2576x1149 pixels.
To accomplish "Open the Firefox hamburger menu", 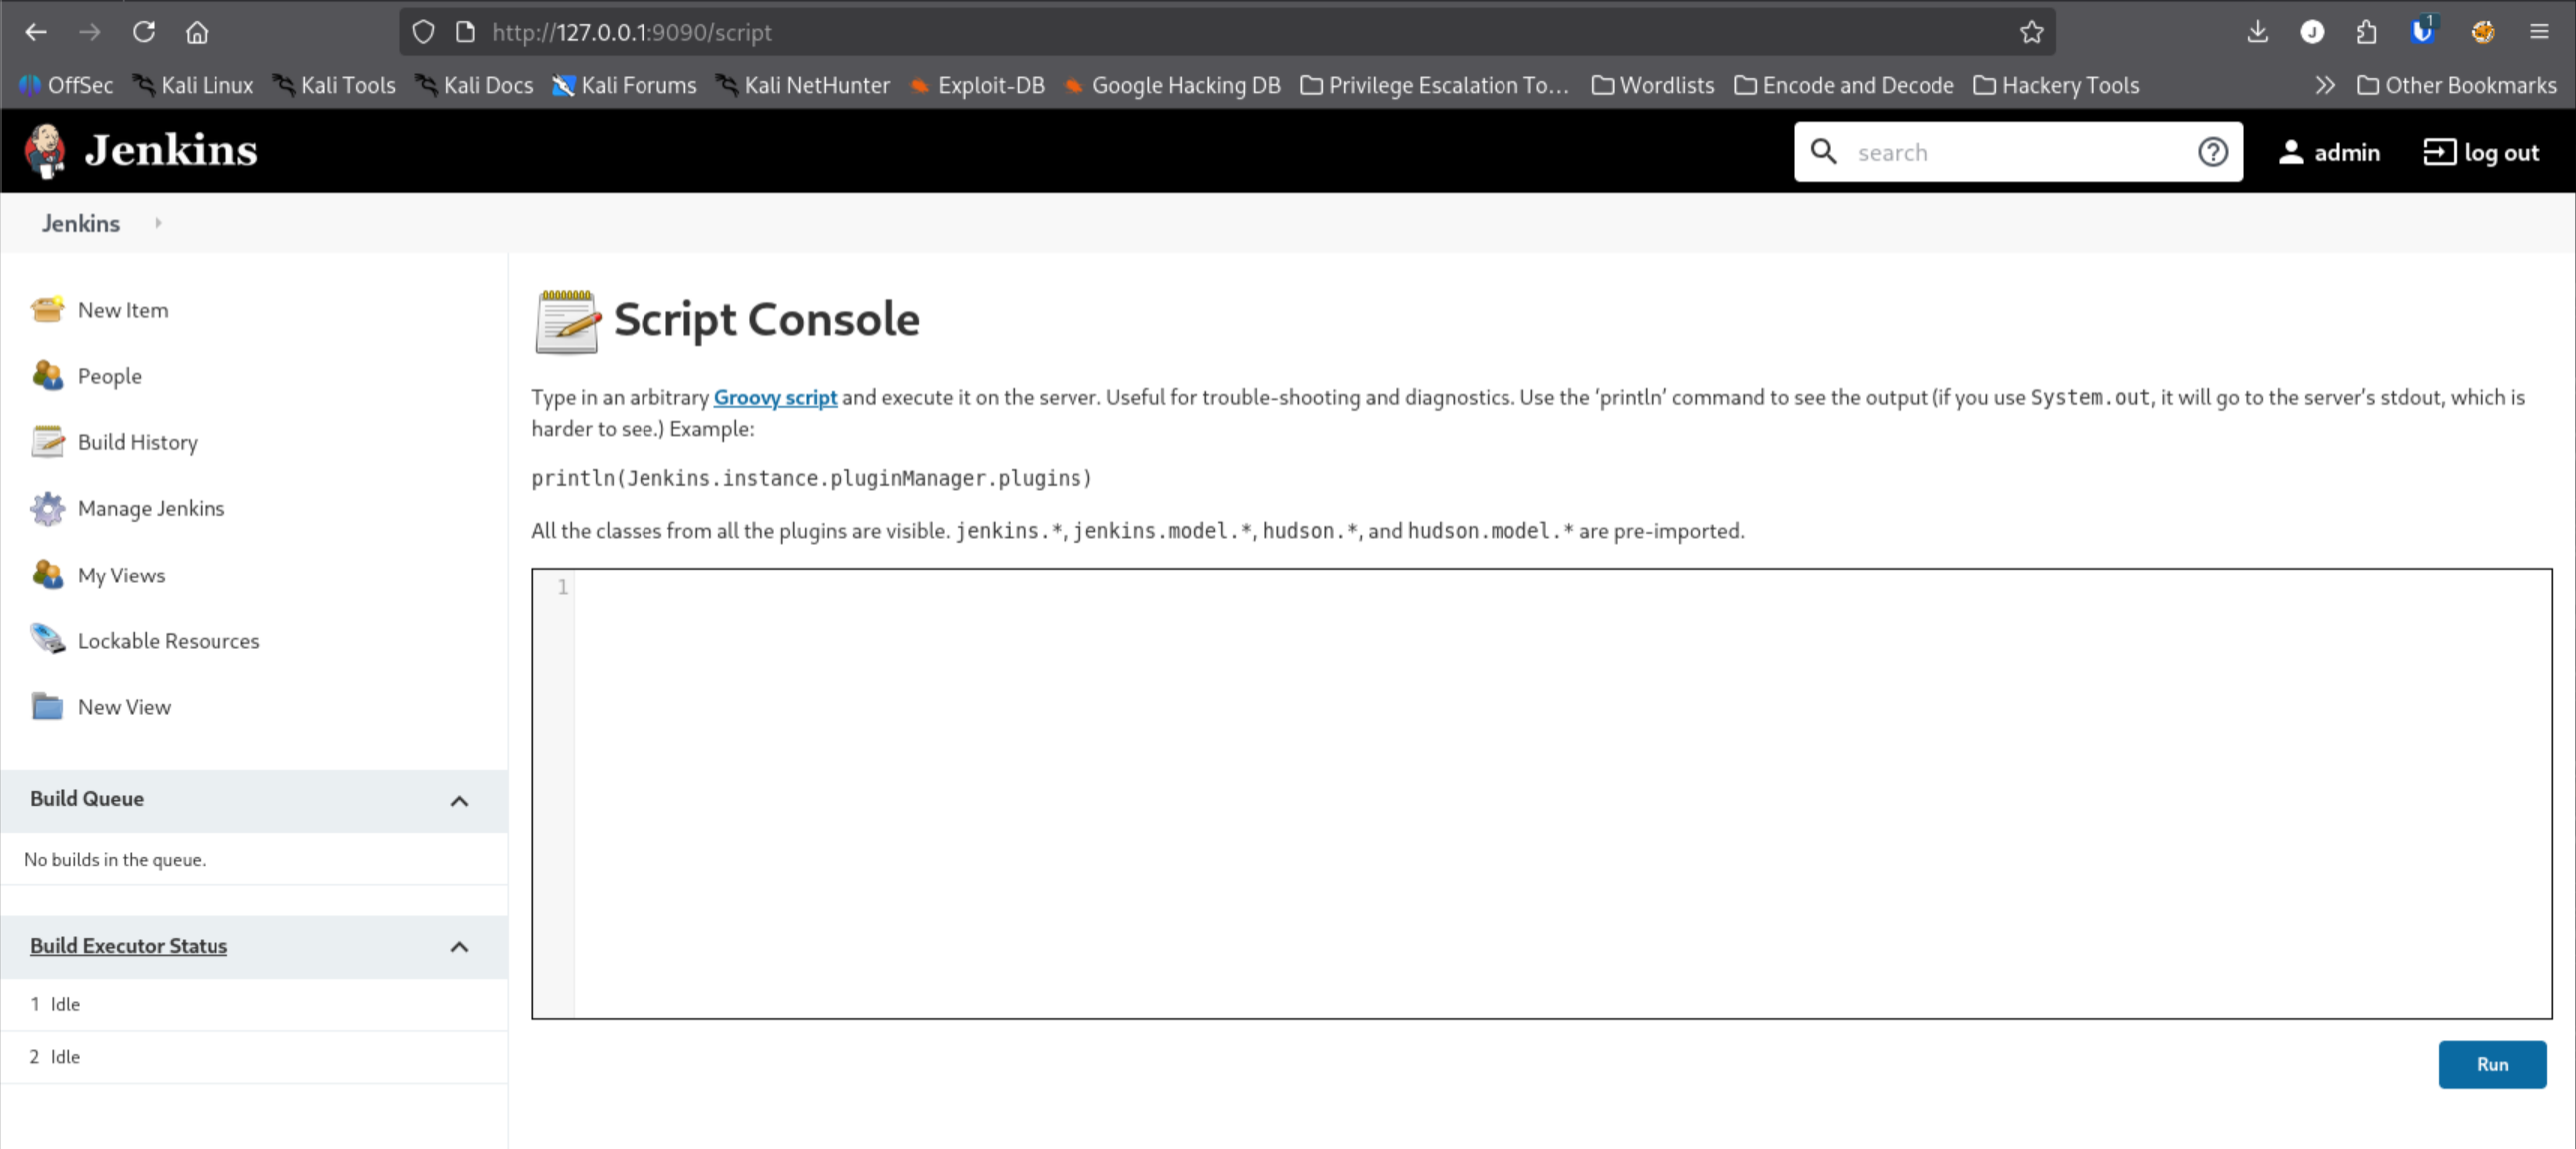I will coord(2539,32).
